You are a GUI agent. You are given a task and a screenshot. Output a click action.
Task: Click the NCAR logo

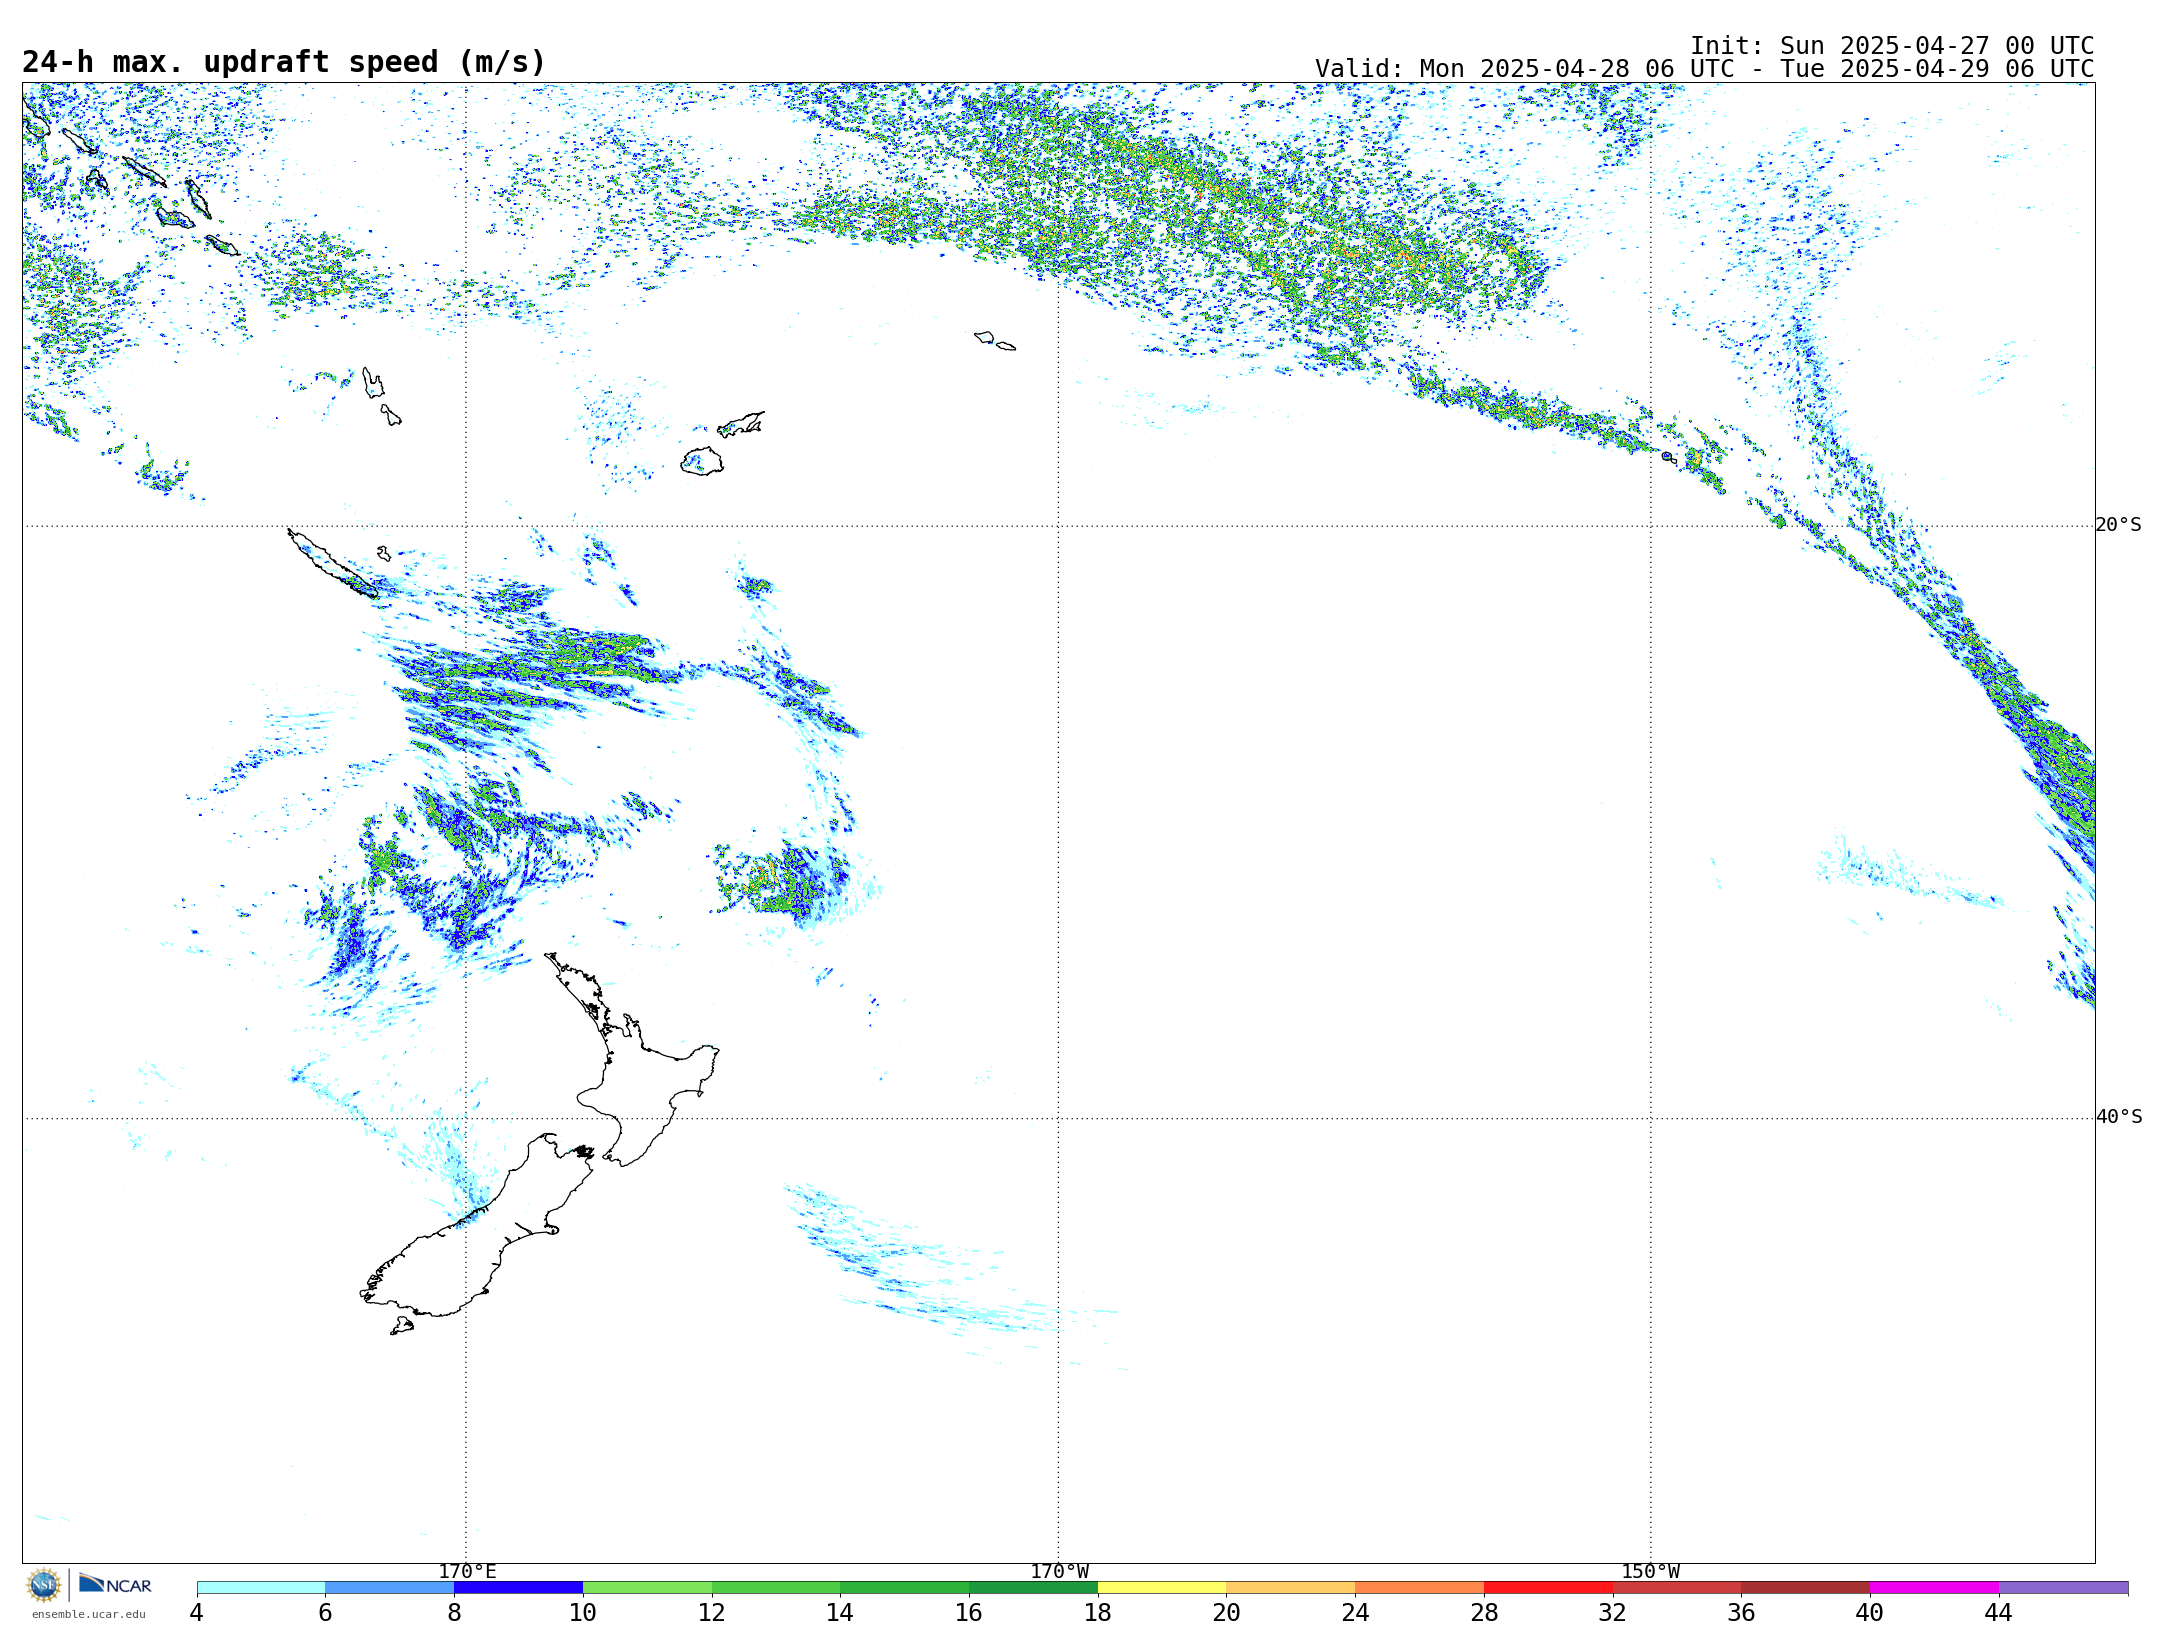pos(115,1584)
